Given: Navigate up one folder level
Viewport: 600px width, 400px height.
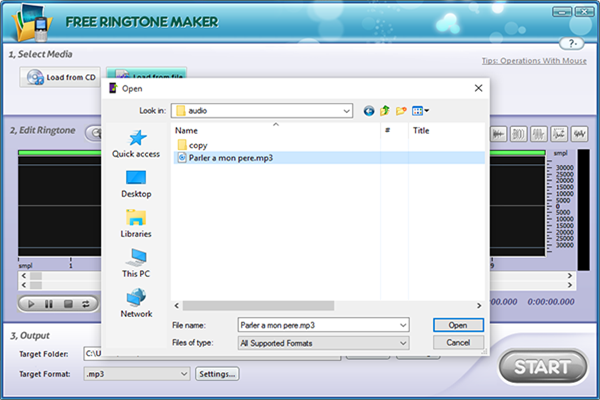Looking at the screenshot, I should (x=385, y=111).
